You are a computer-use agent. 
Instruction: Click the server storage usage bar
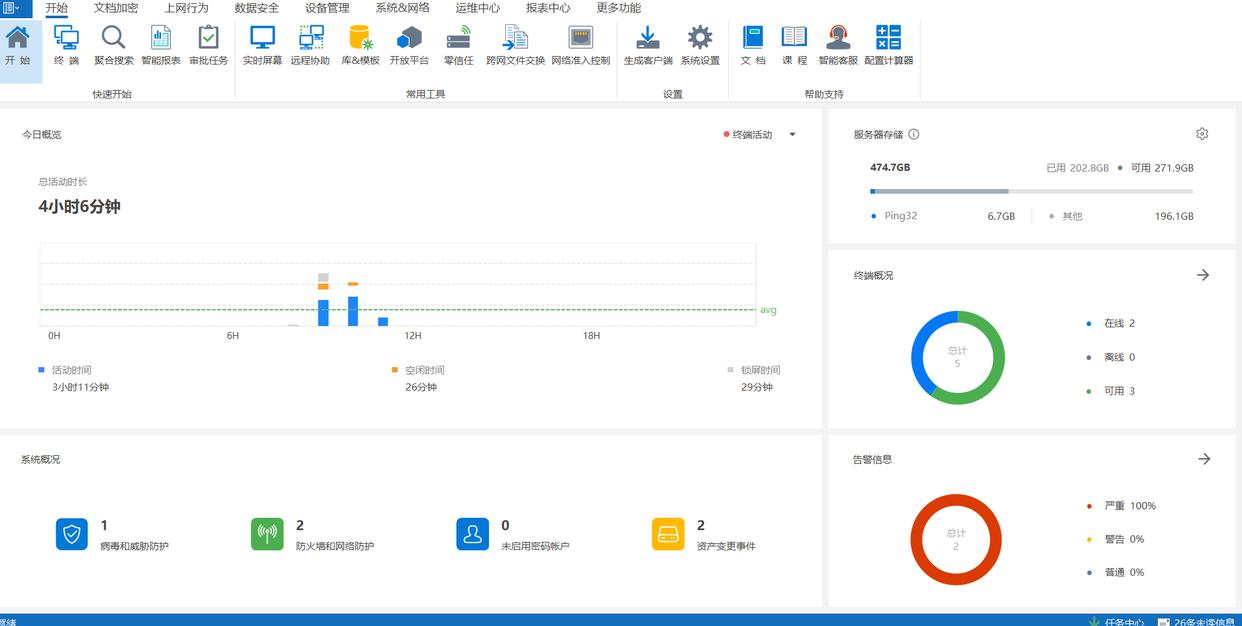pos(1031,191)
